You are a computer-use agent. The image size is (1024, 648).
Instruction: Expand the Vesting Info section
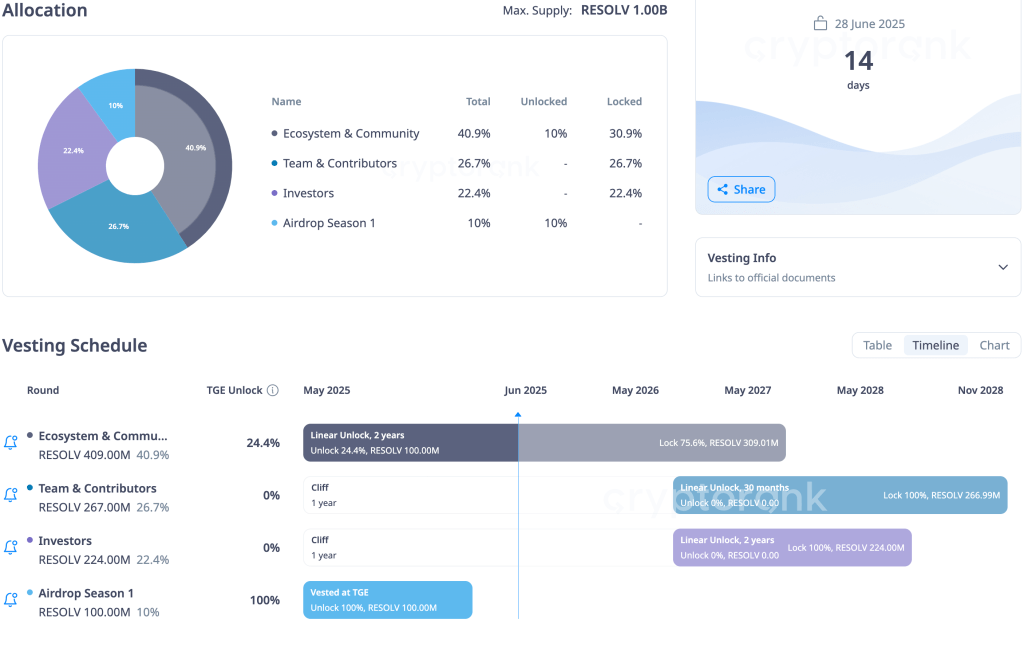coord(1002,266)
